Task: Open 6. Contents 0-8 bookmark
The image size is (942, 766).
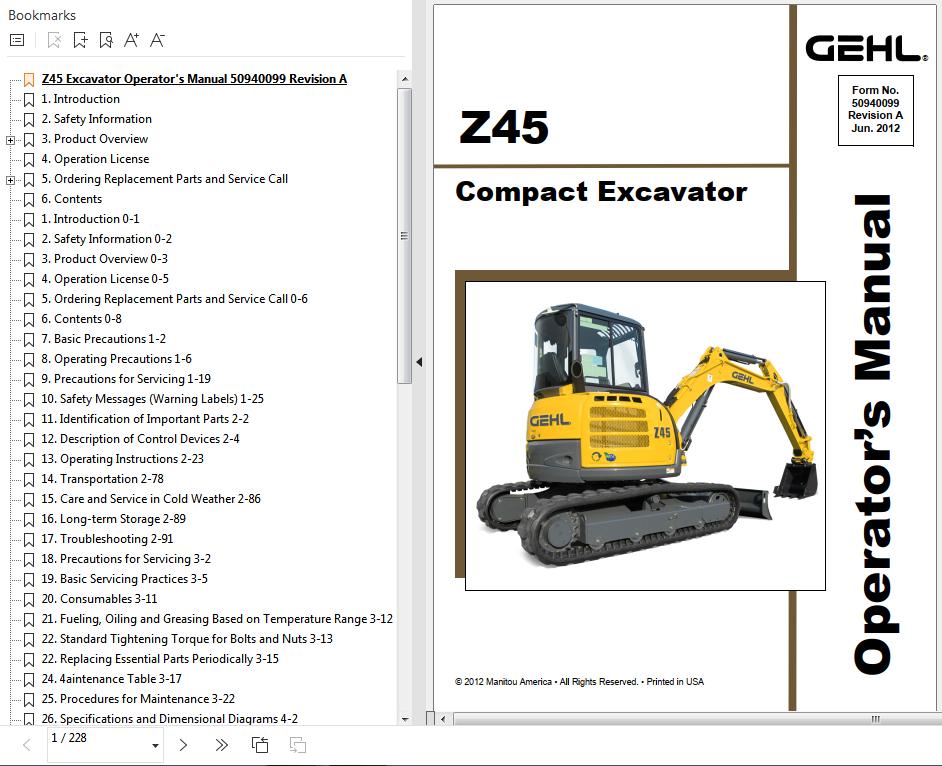Action: tap(82, 319)
